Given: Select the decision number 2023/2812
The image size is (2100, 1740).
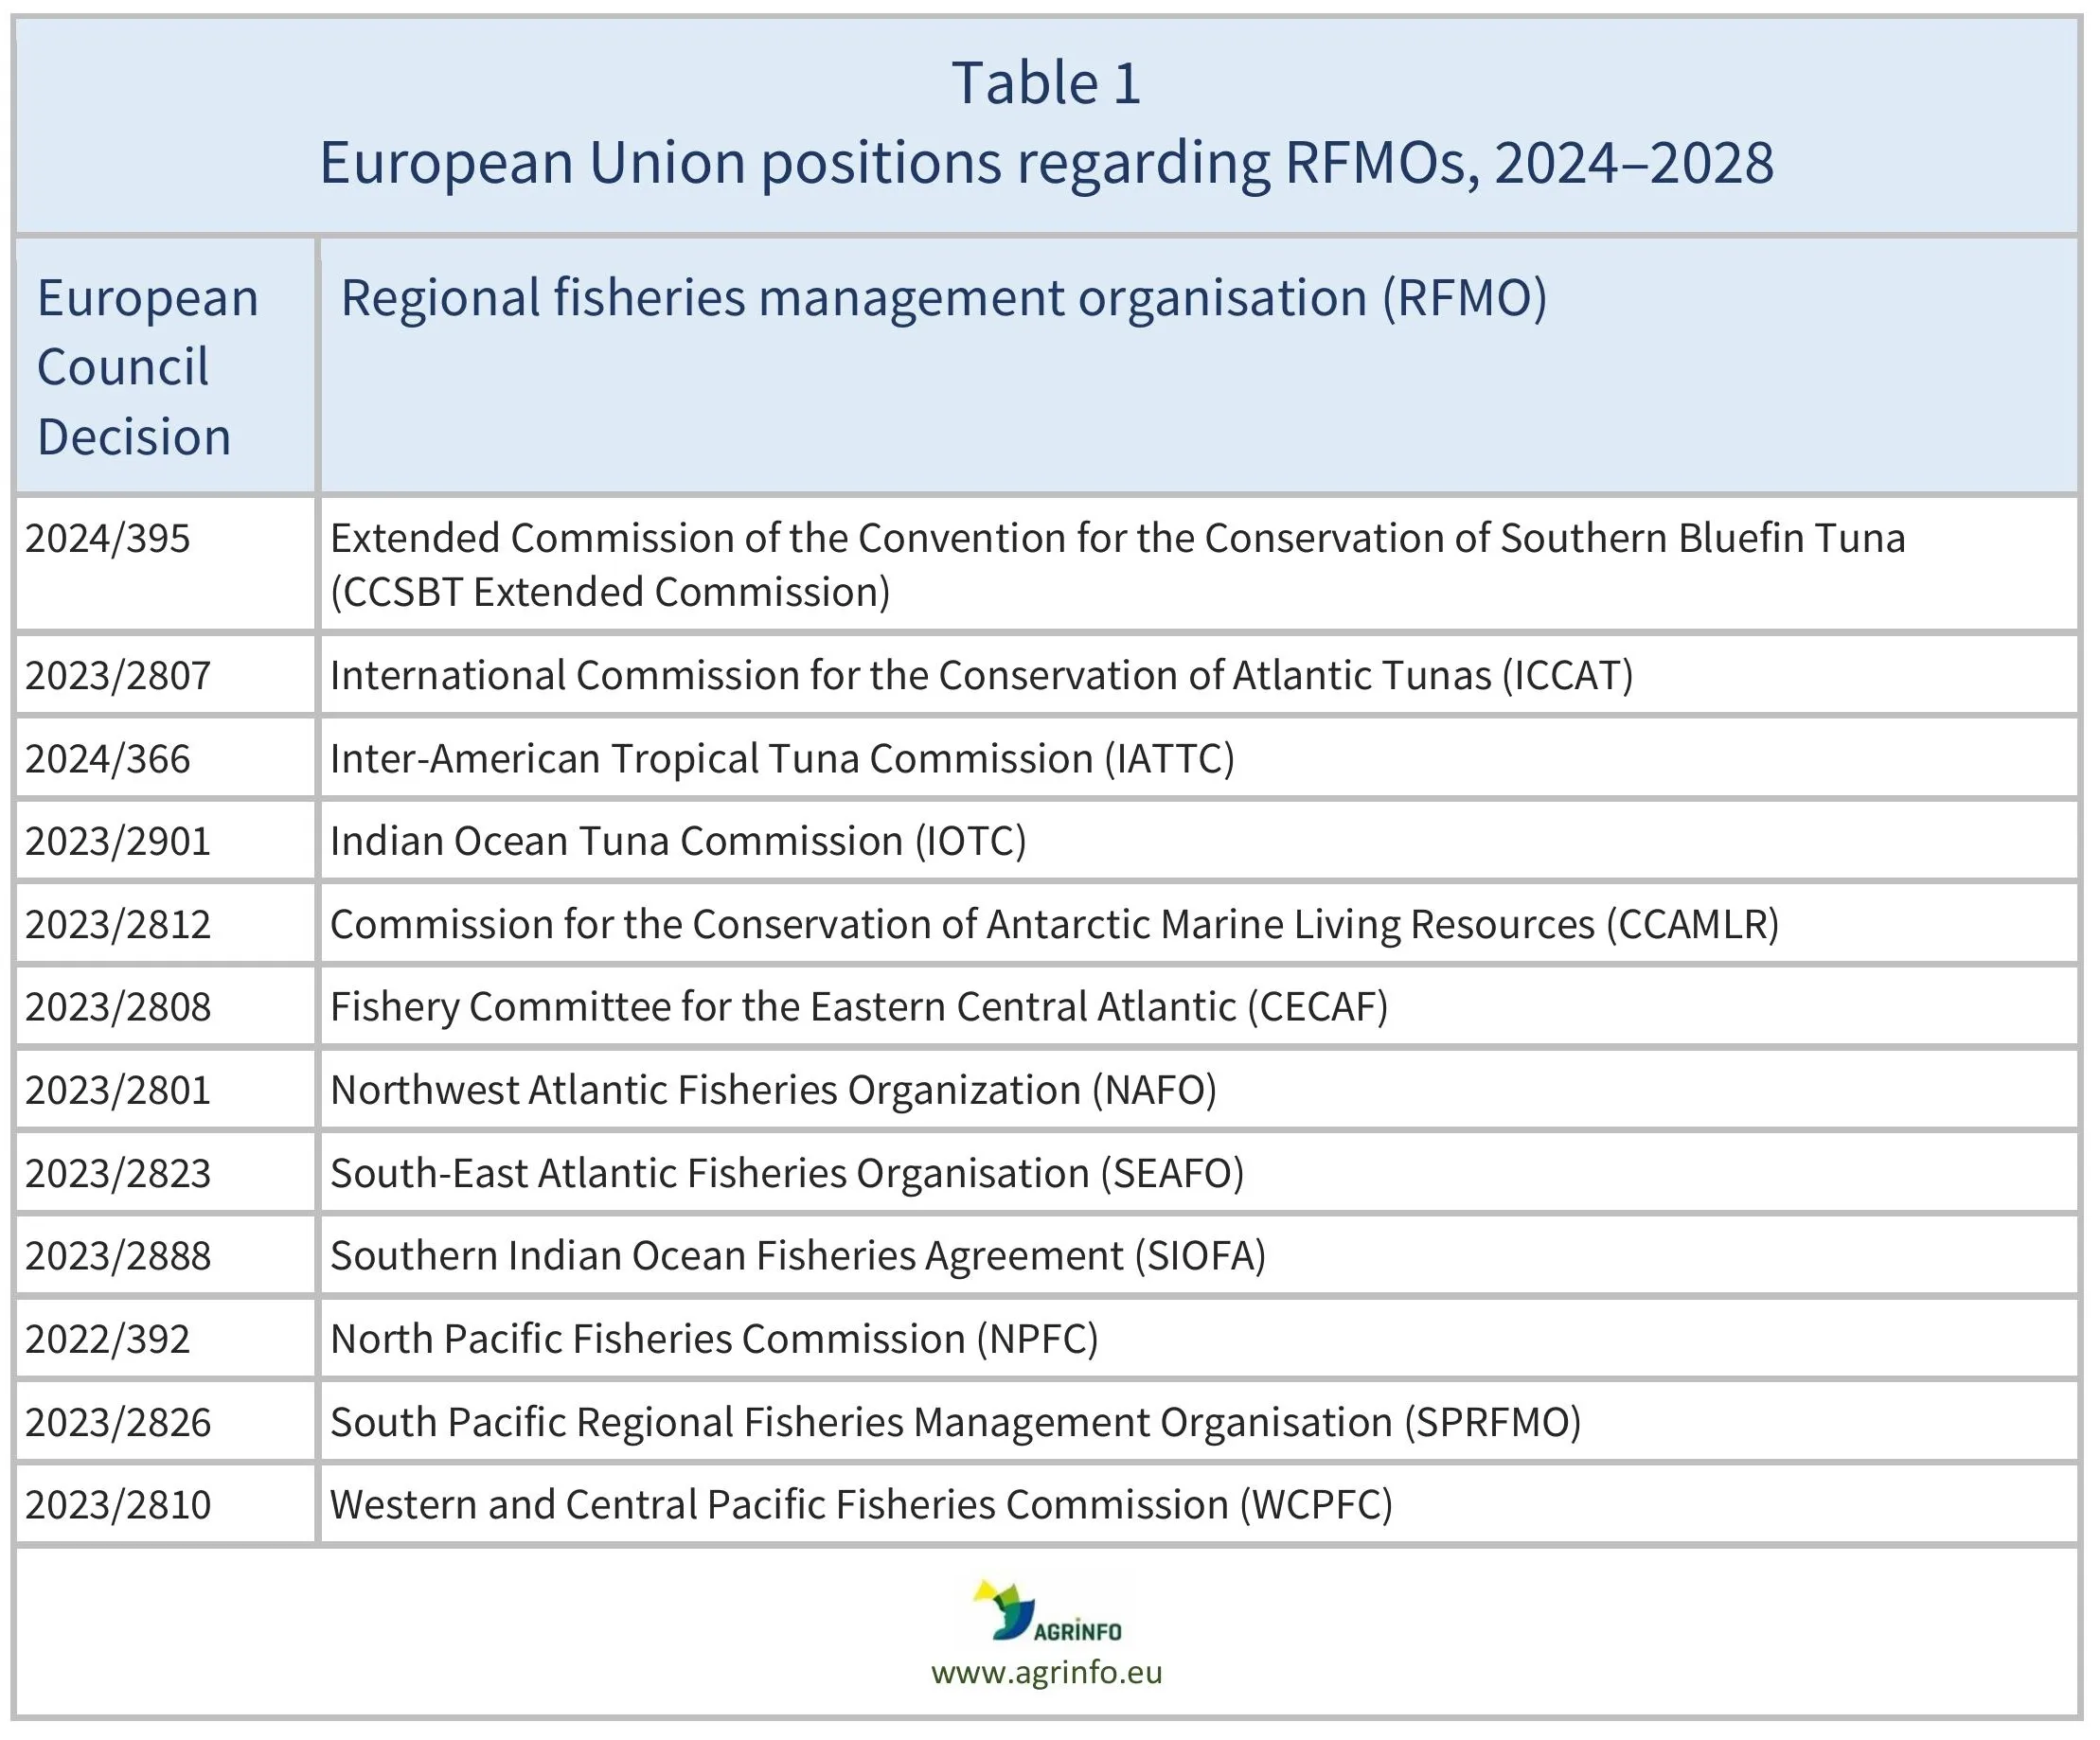Looking at the screenshot, I should tap(118, 924).
